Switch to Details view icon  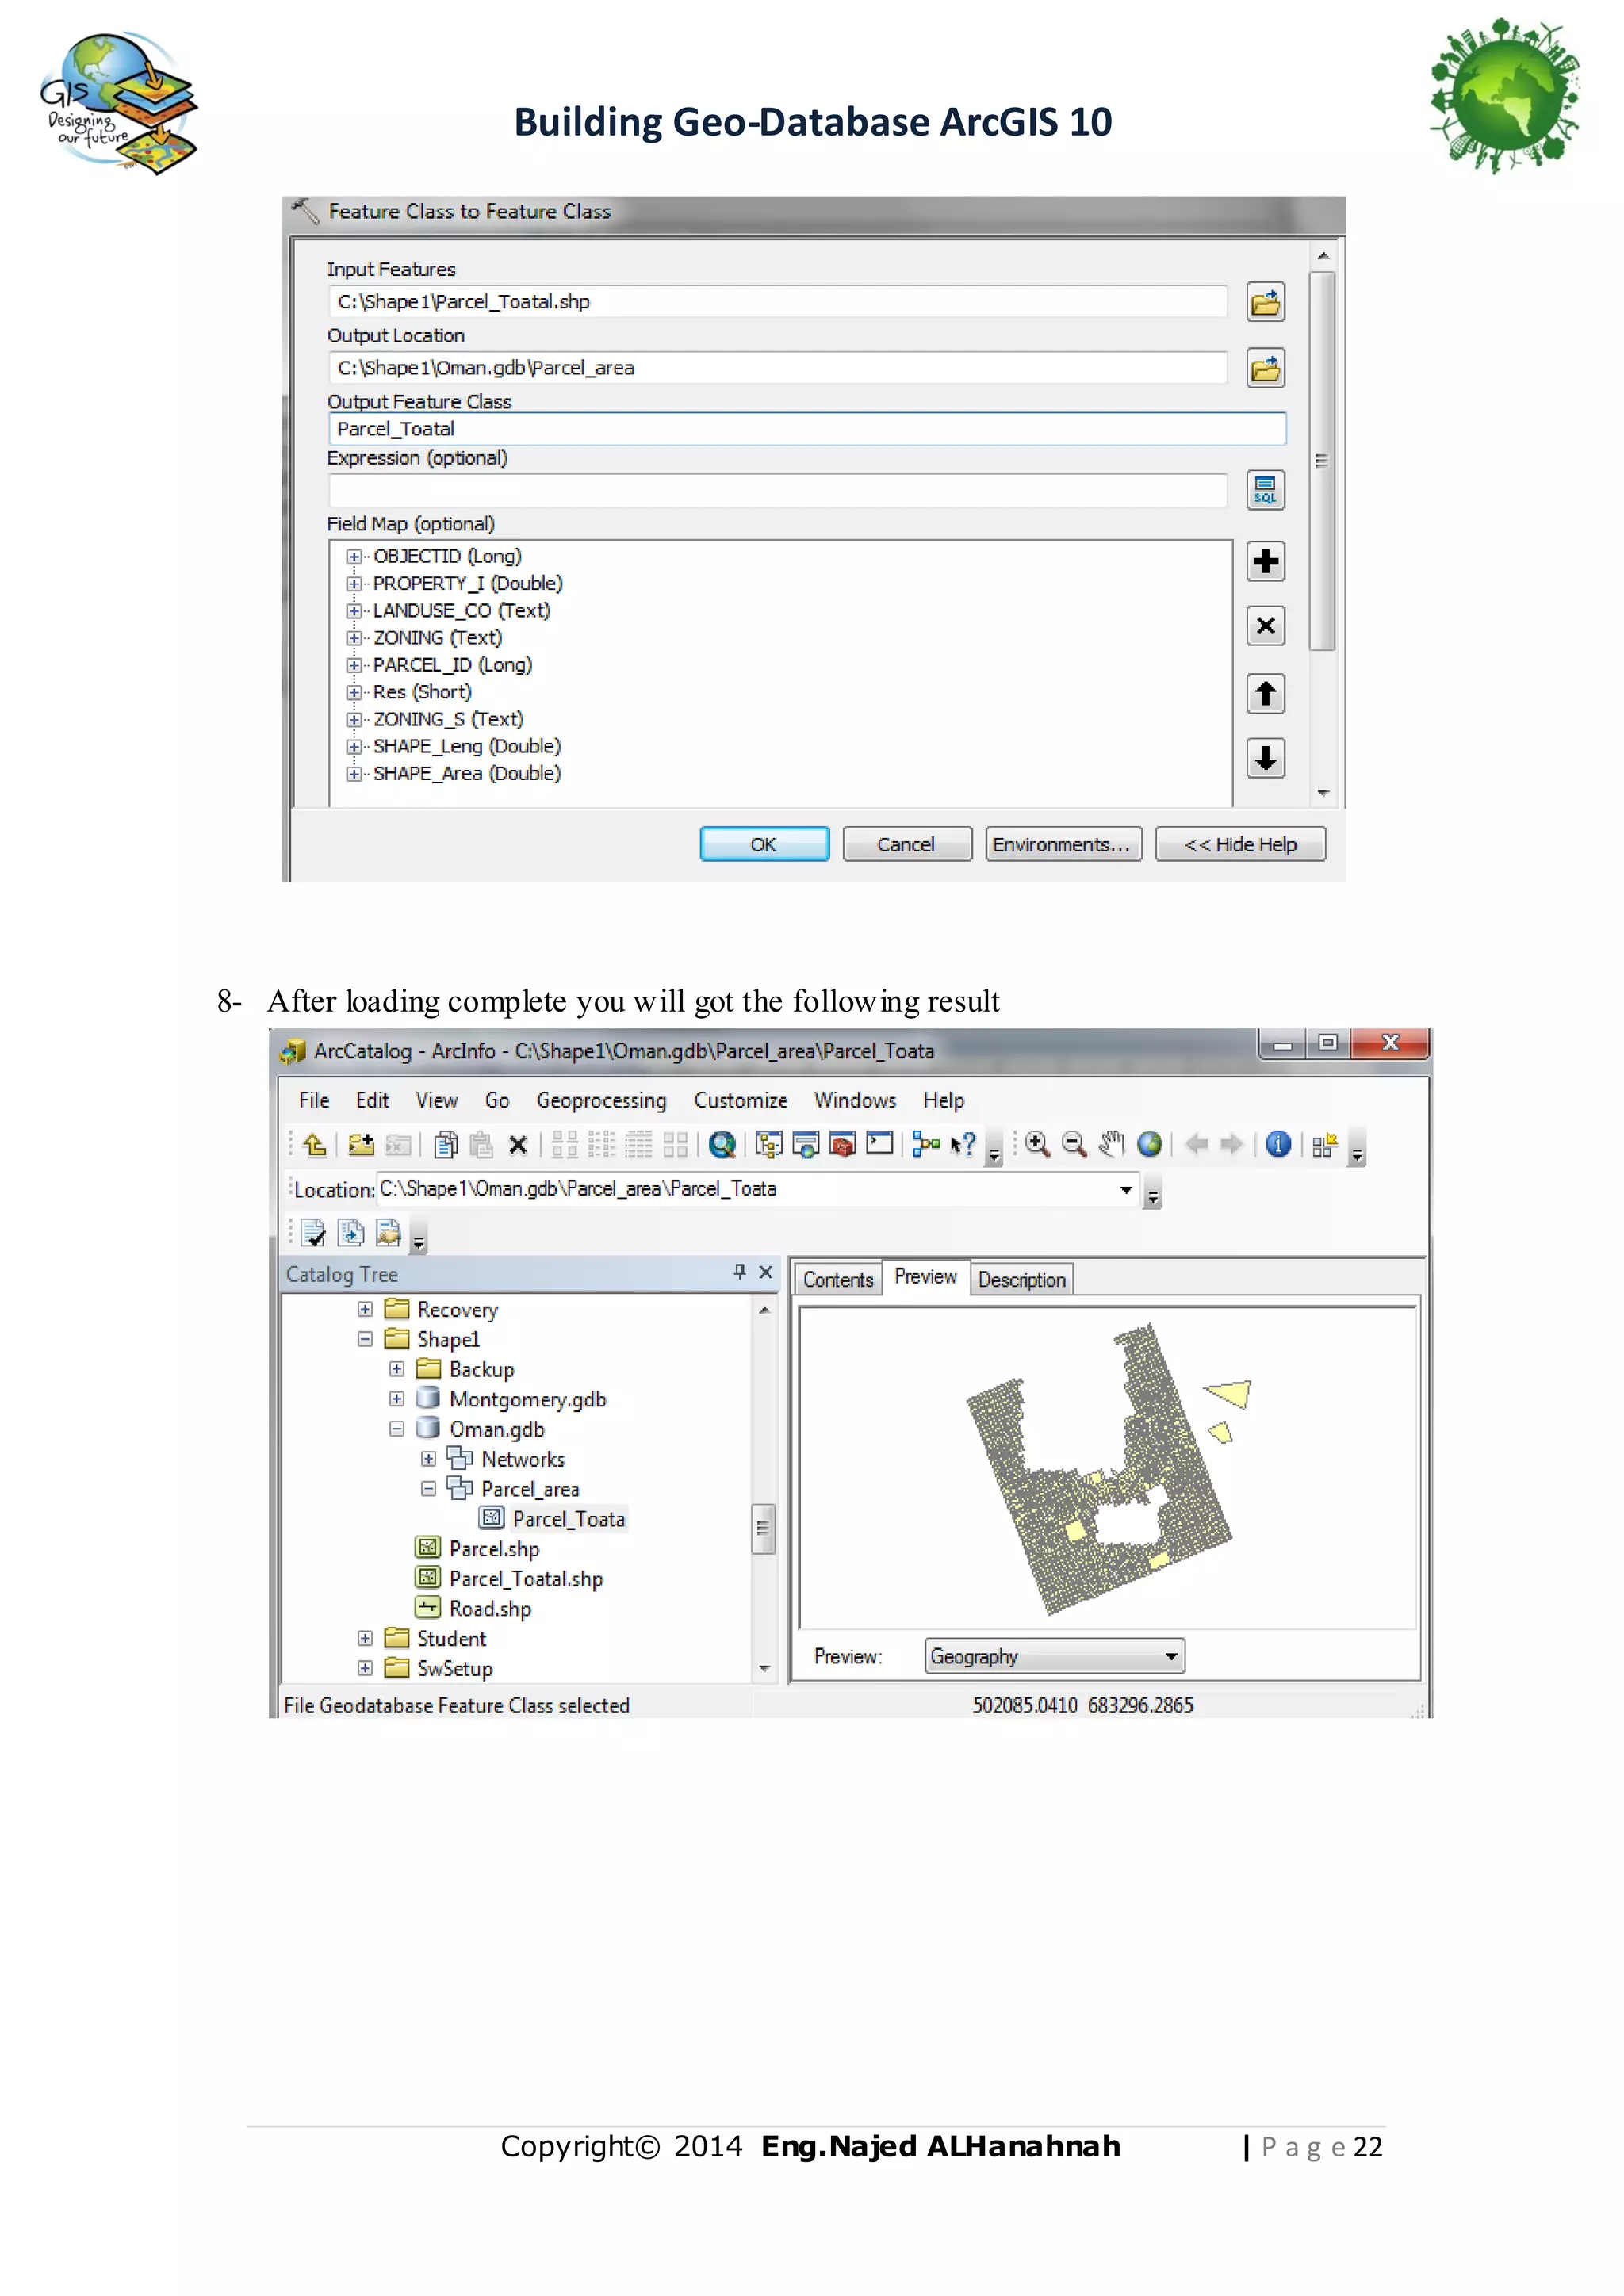[x=639, y=1144]
